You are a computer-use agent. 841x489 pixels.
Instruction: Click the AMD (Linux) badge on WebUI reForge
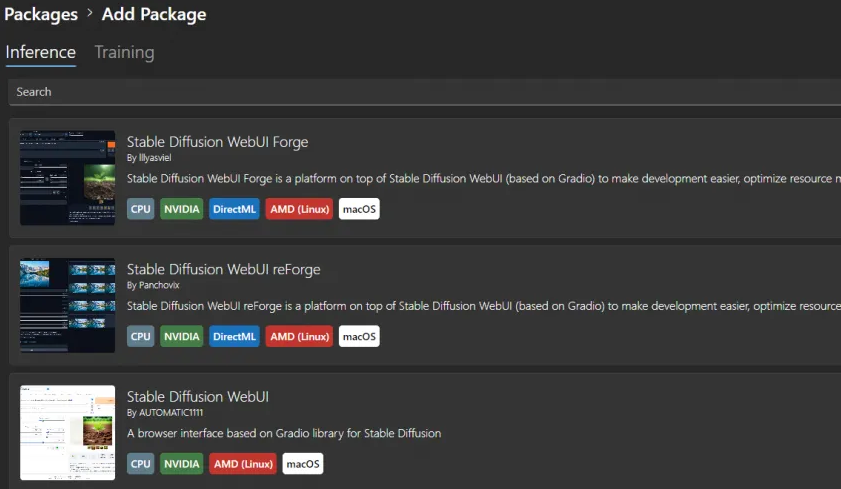click(x=299, y=336)
